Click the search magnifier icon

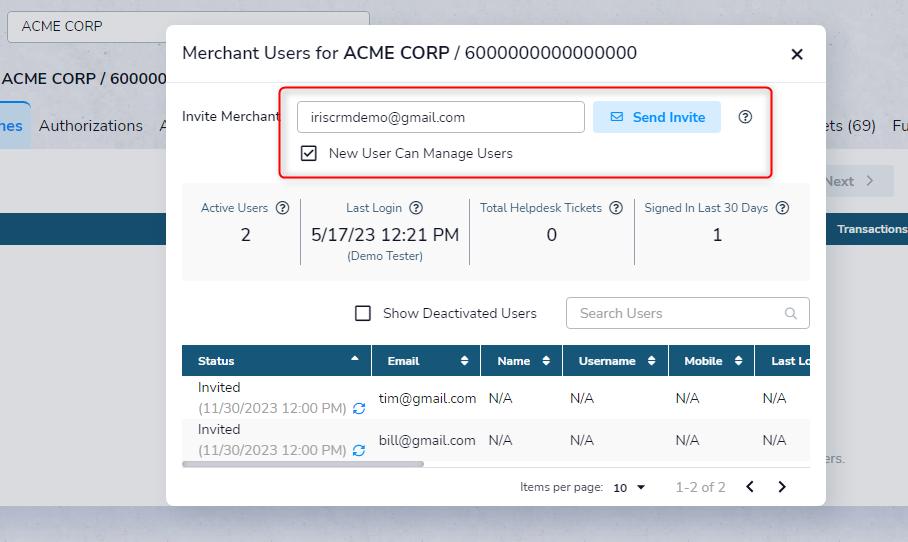(x=790, y=313)
